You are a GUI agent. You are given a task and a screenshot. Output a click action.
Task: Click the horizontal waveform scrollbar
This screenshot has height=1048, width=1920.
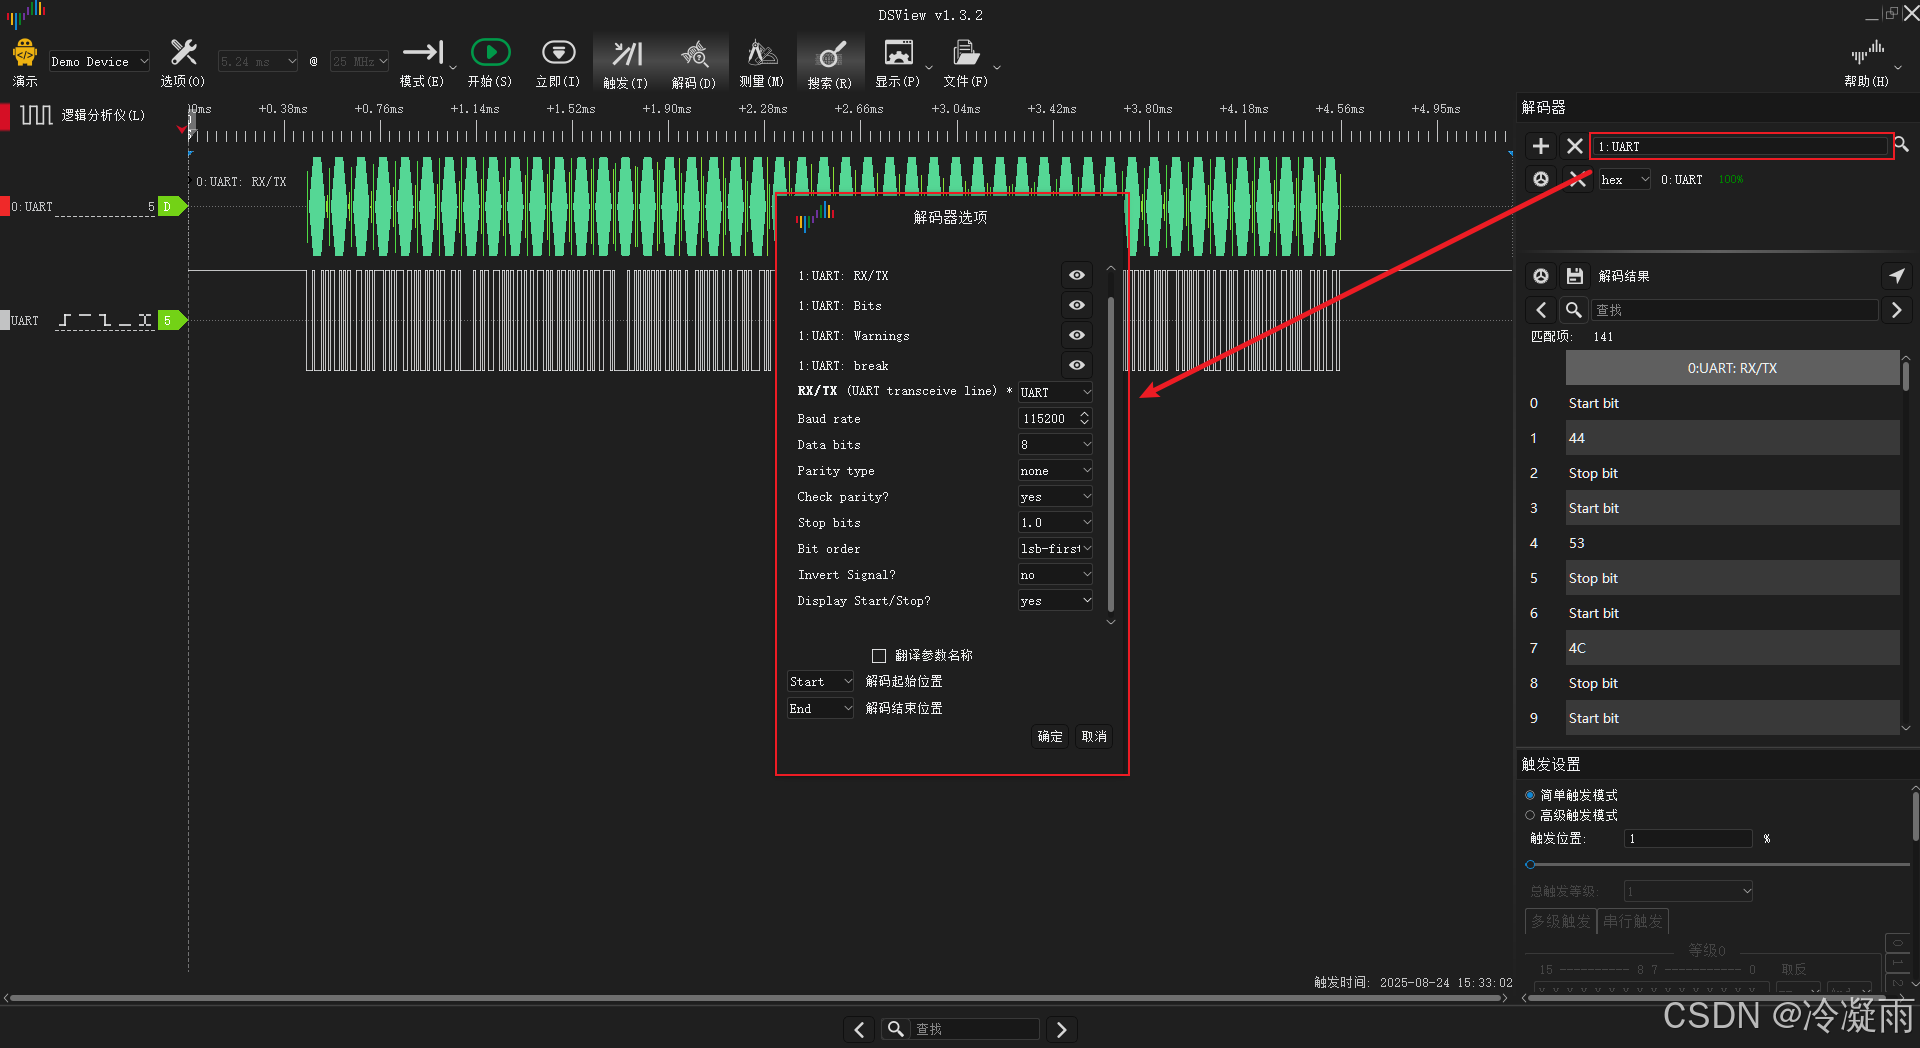(756, 998)
